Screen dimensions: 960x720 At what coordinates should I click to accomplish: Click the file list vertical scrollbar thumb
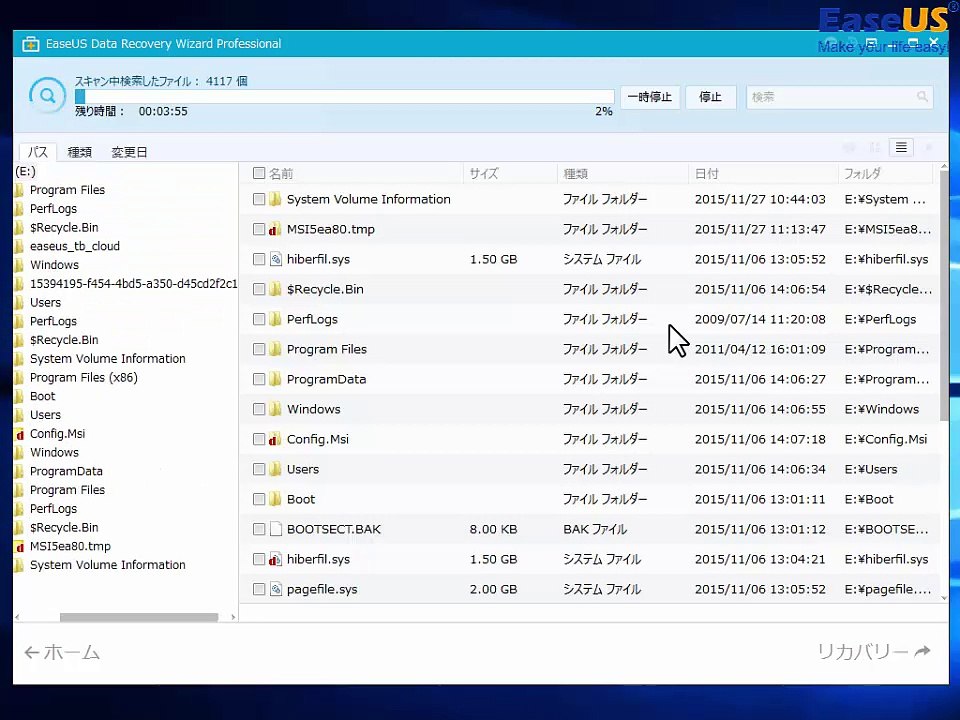pyautogui.click(x=944, y=296)
